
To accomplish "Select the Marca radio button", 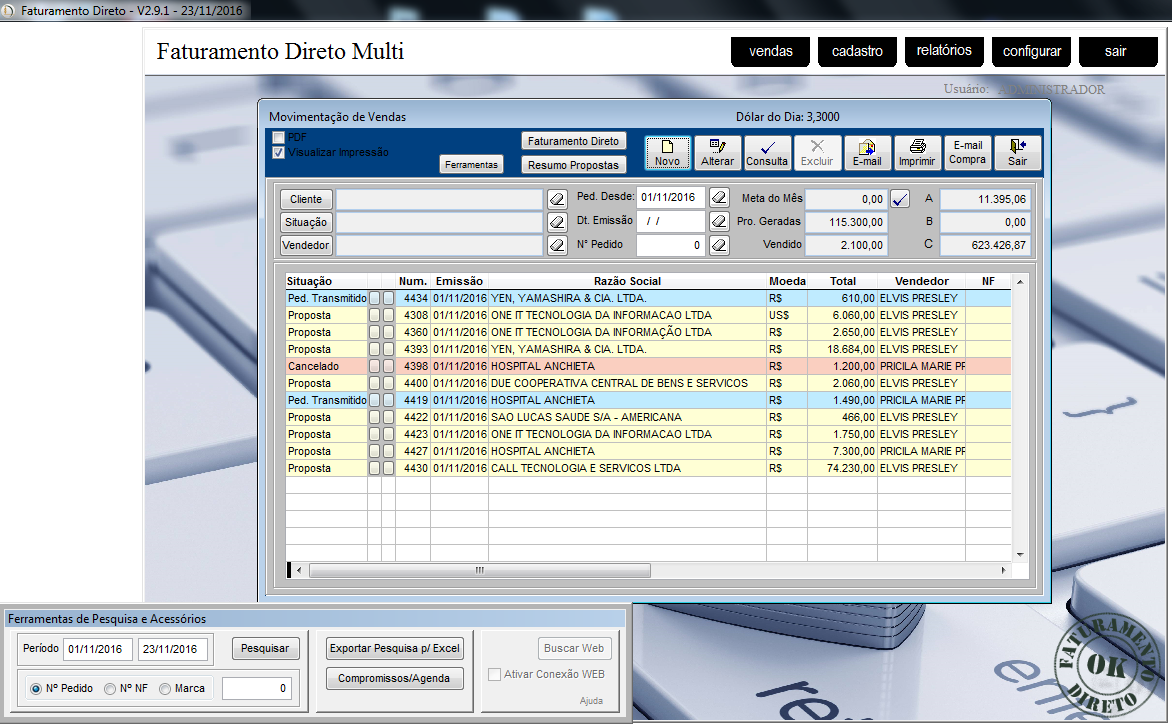I will coord(165,689).
